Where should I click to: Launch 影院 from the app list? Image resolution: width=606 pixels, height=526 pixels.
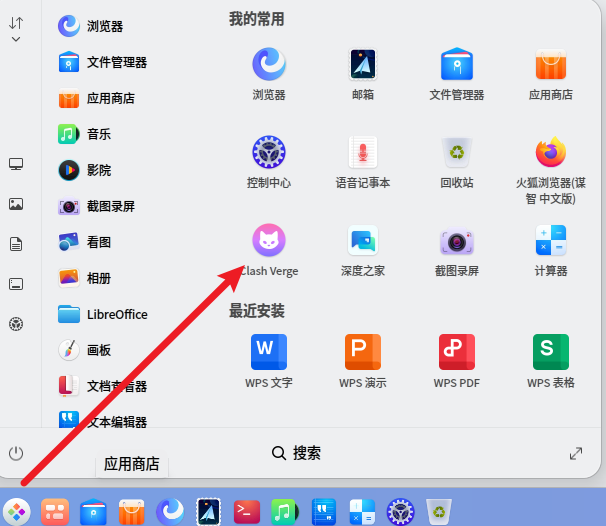point(85,170)
